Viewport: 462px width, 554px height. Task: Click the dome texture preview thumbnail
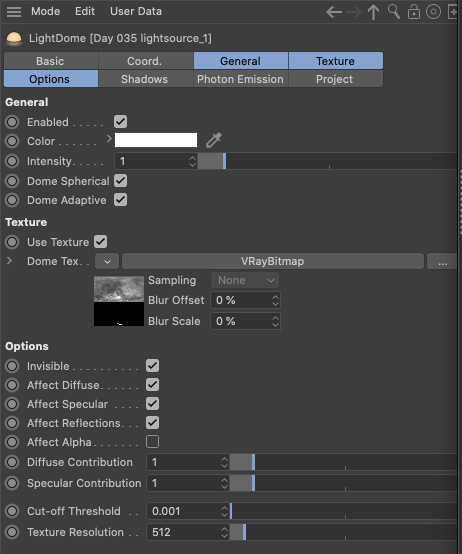119,301
